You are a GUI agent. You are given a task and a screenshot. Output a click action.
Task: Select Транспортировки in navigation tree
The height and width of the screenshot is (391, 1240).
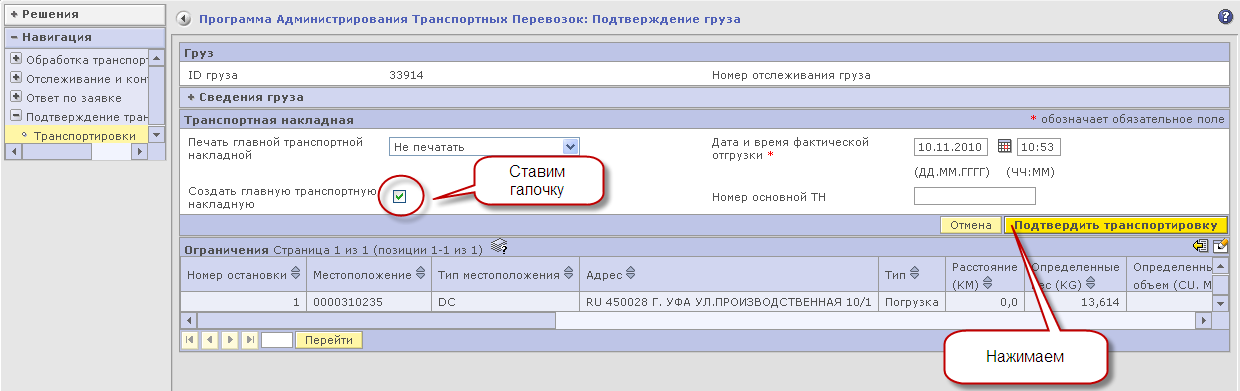(x=84, y=135)
